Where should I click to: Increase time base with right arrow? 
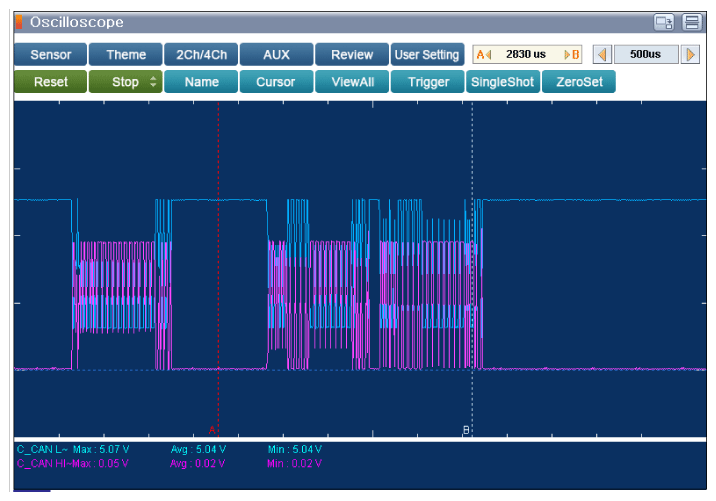point(690,55)
